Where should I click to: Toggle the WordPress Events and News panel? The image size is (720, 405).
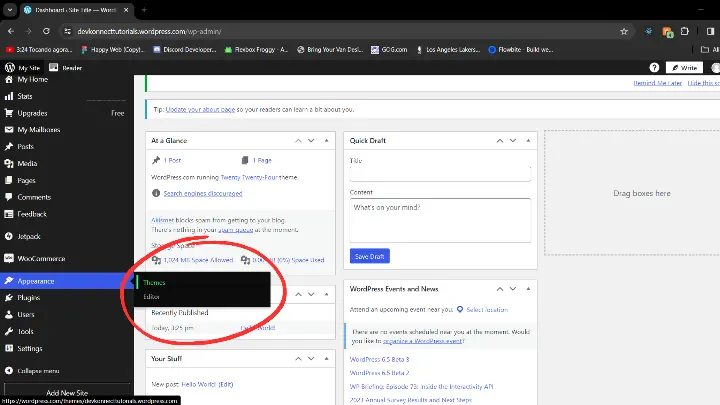point(528,289)
